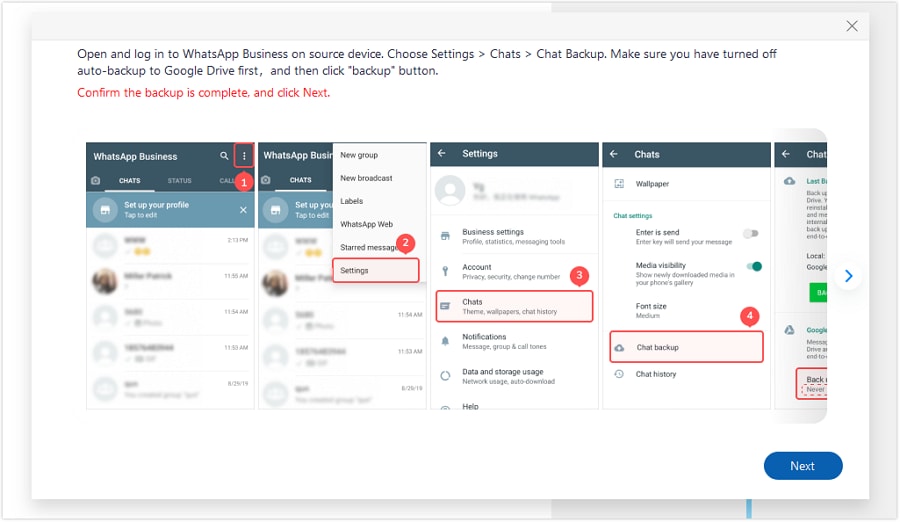
Task: Open the three-dot menu in WhatsApp Business
Action: pyautogui.click(x=244, y=156)
